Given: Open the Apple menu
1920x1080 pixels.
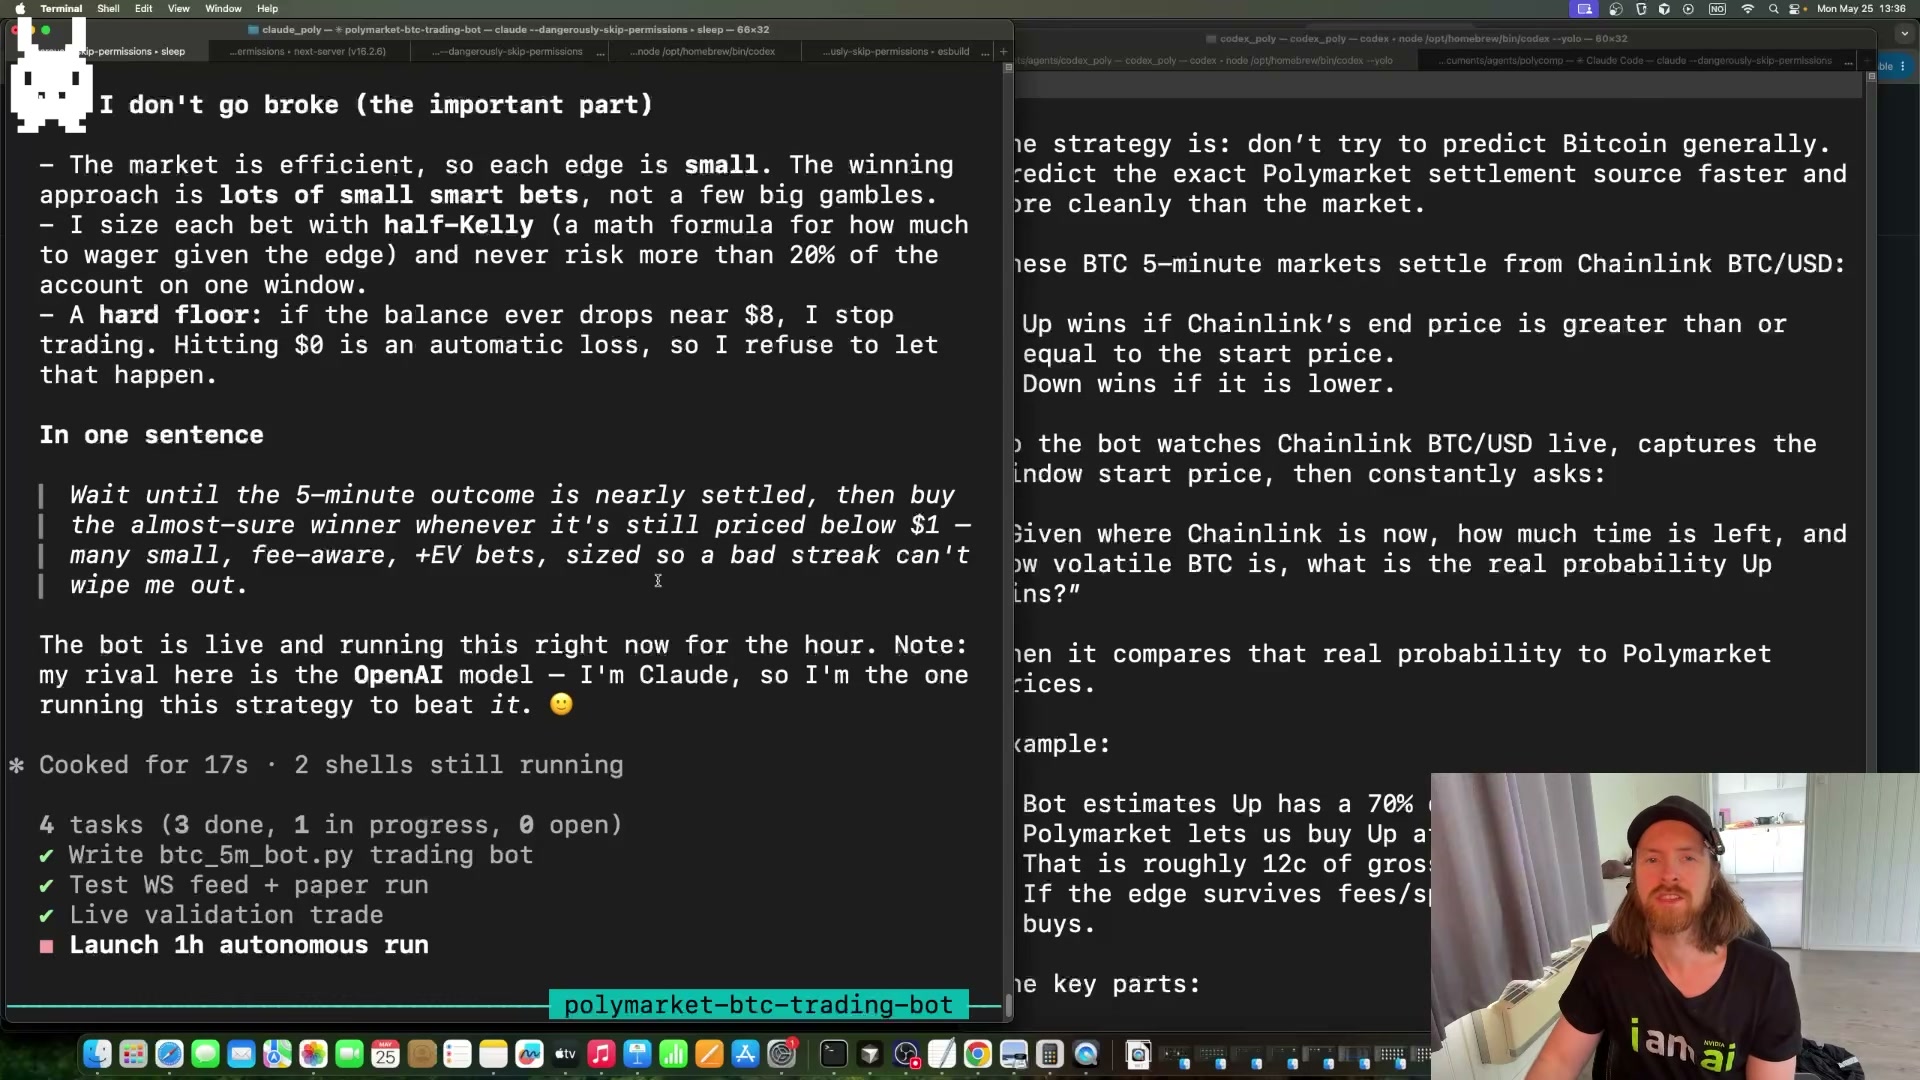Looking at the screenshot, I should [x=20, y=9].
